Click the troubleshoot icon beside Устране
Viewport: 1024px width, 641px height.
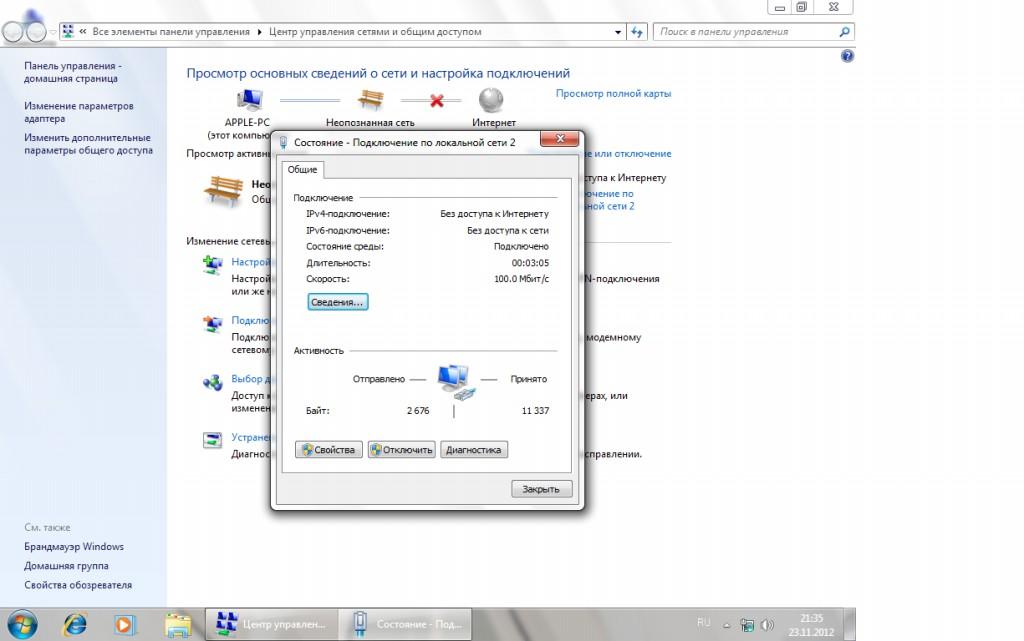212,441
